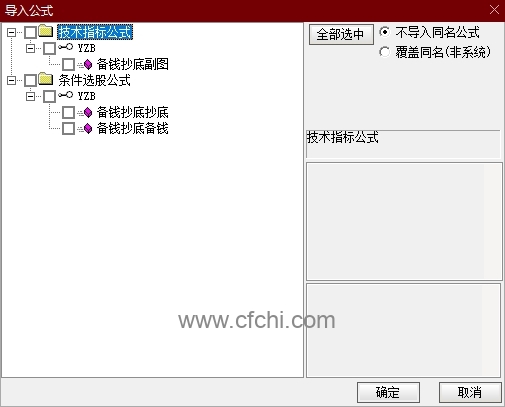The image size is (505, 407).
Task: Check the 备钱抄底抄底 checkbox
Action: 69,112
